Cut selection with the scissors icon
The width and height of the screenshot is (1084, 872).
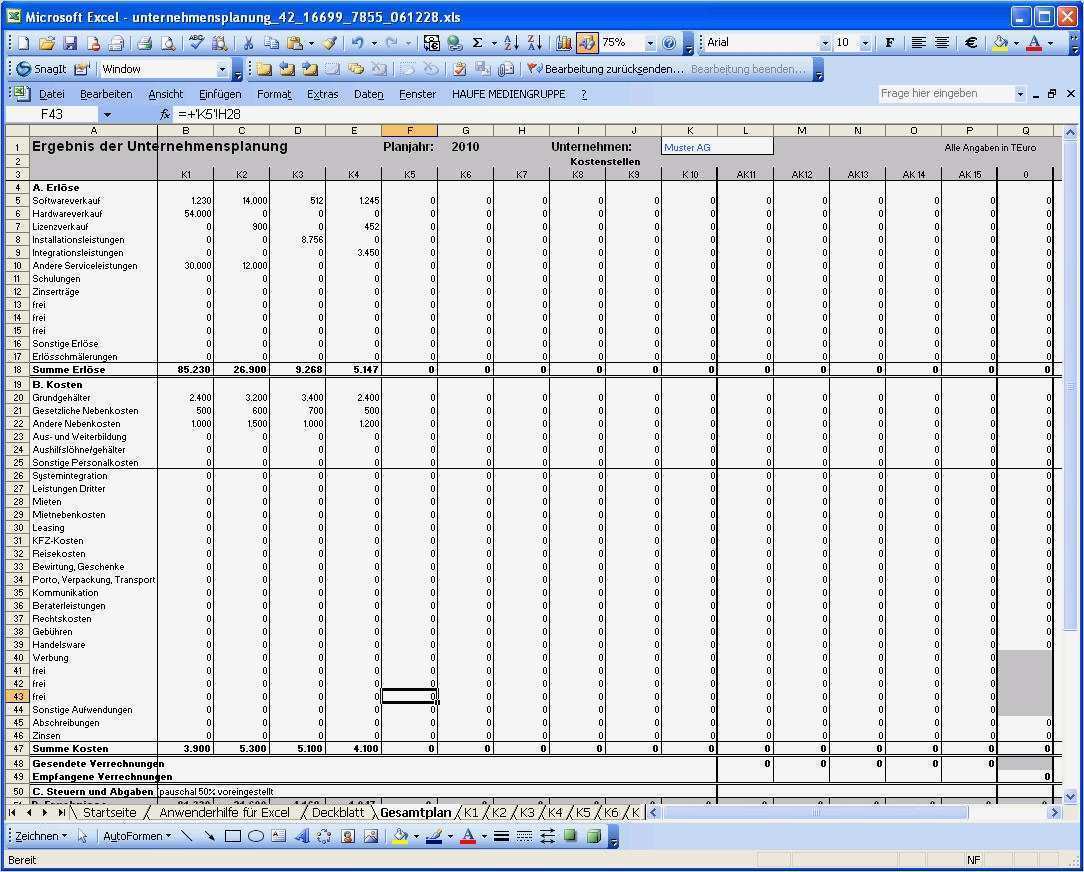click(247, 43)
